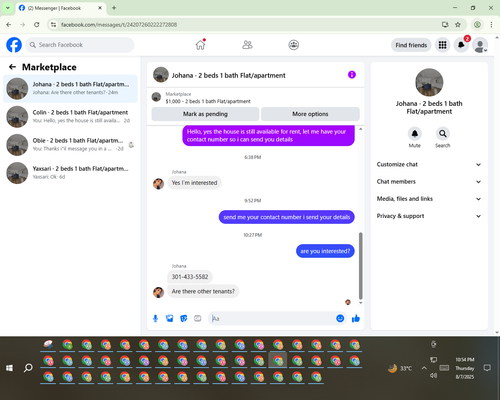Click the '301-433-5582' message bubble
This screenshot has width=500, height=400.
click(190, 277)
